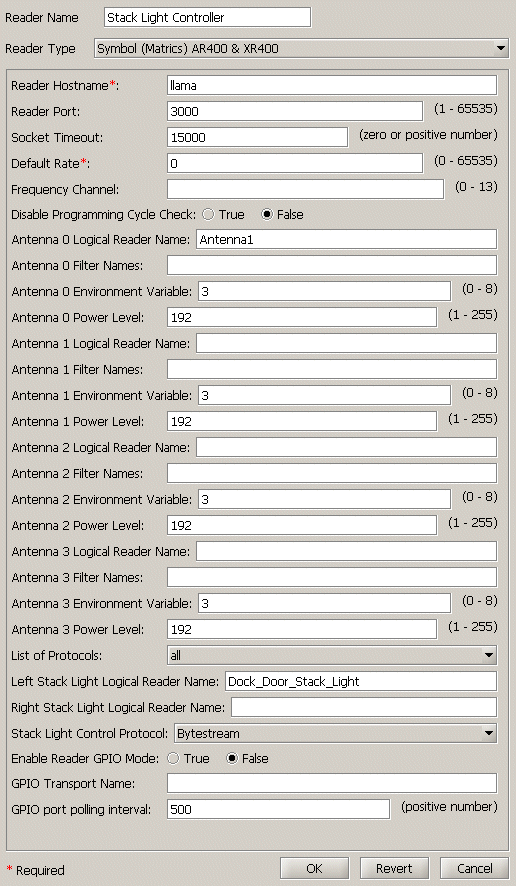Click Antenna 0 Filter Names field
This screenshot has width=516, height=886.
point(332,265)
